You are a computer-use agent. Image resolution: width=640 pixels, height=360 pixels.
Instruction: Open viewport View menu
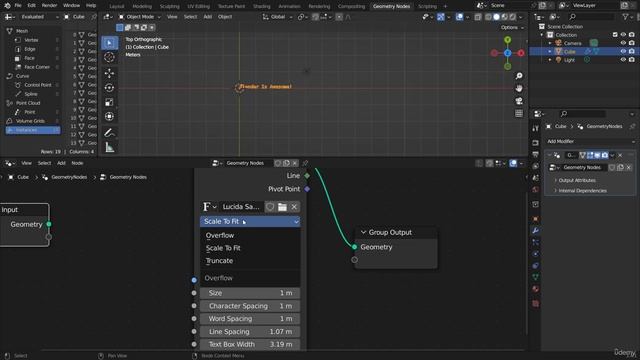click(x=172, y=17)
